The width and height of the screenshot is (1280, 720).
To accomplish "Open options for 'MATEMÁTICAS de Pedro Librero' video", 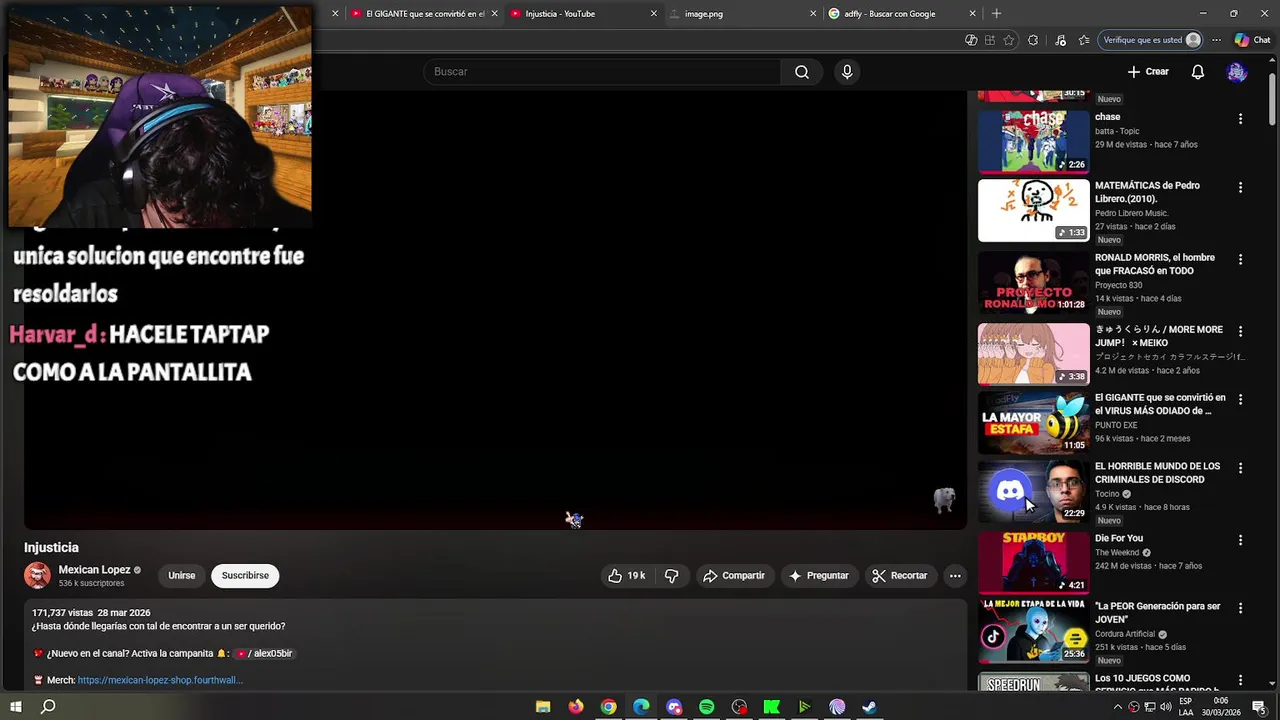I will click(1240, 188).
